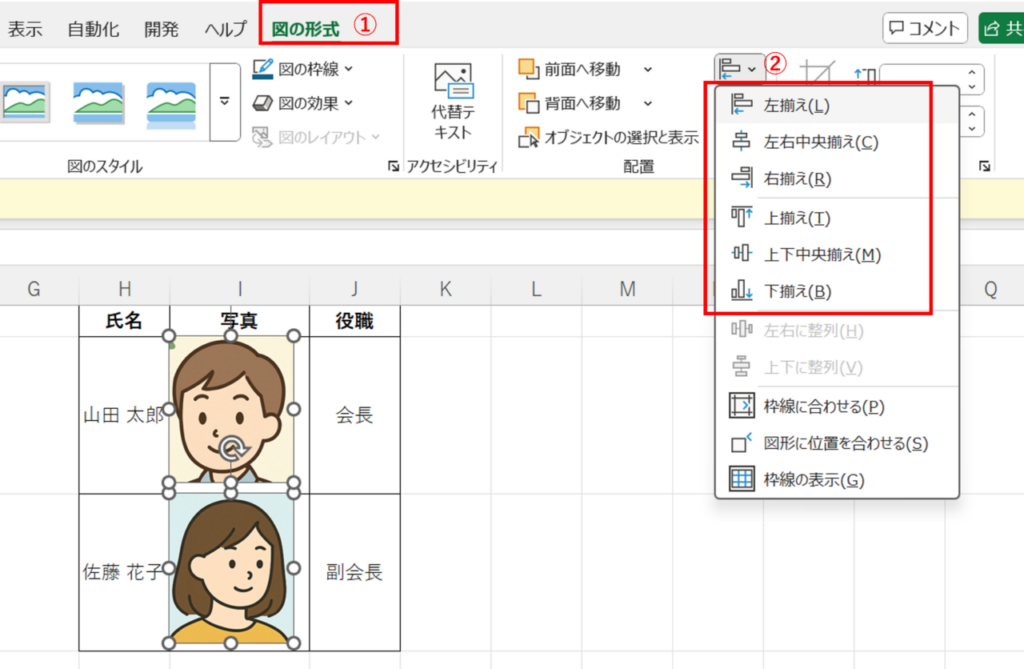The width and height of the screenshot is (1024, 669).
Task: Click the 共有 share button
Action: click(1006, 27)
